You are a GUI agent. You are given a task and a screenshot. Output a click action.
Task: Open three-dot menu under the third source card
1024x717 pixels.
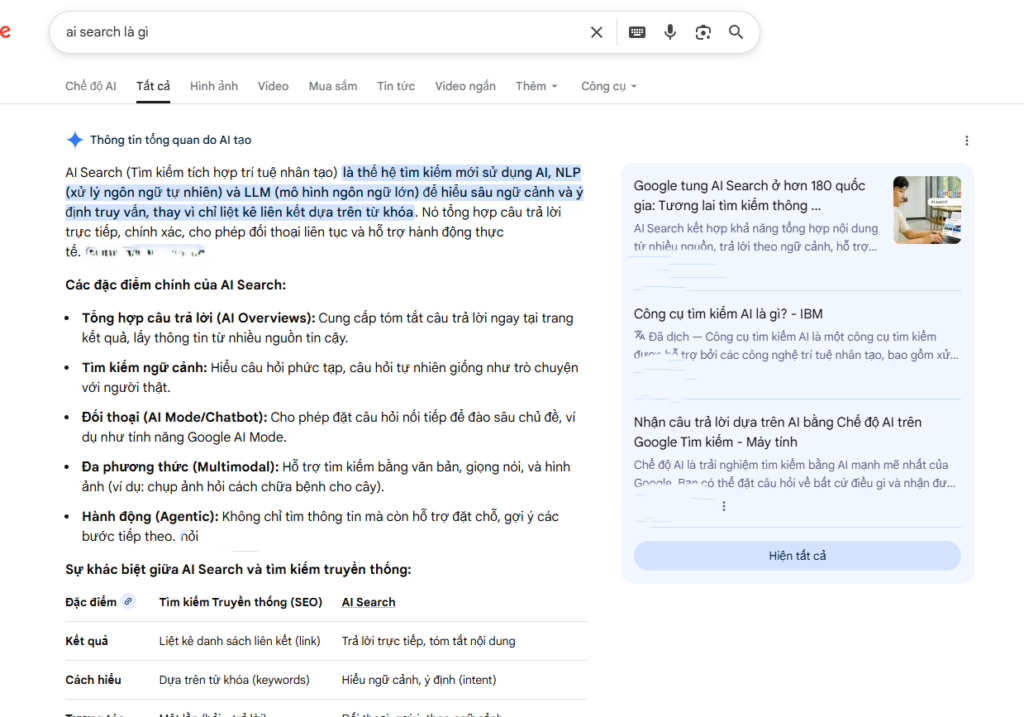723,506
